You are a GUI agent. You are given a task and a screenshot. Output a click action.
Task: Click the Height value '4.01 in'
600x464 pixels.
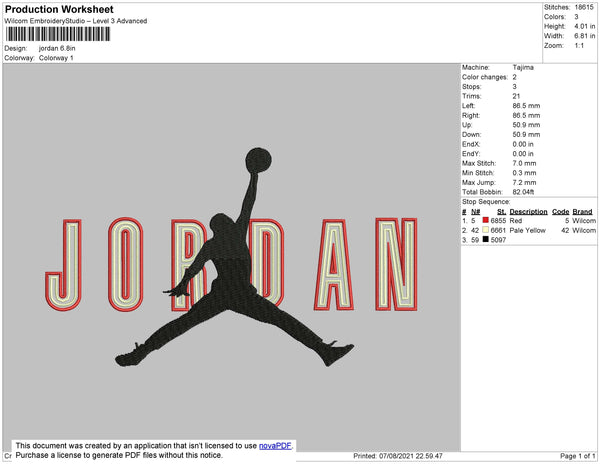(x=585, y=26)
